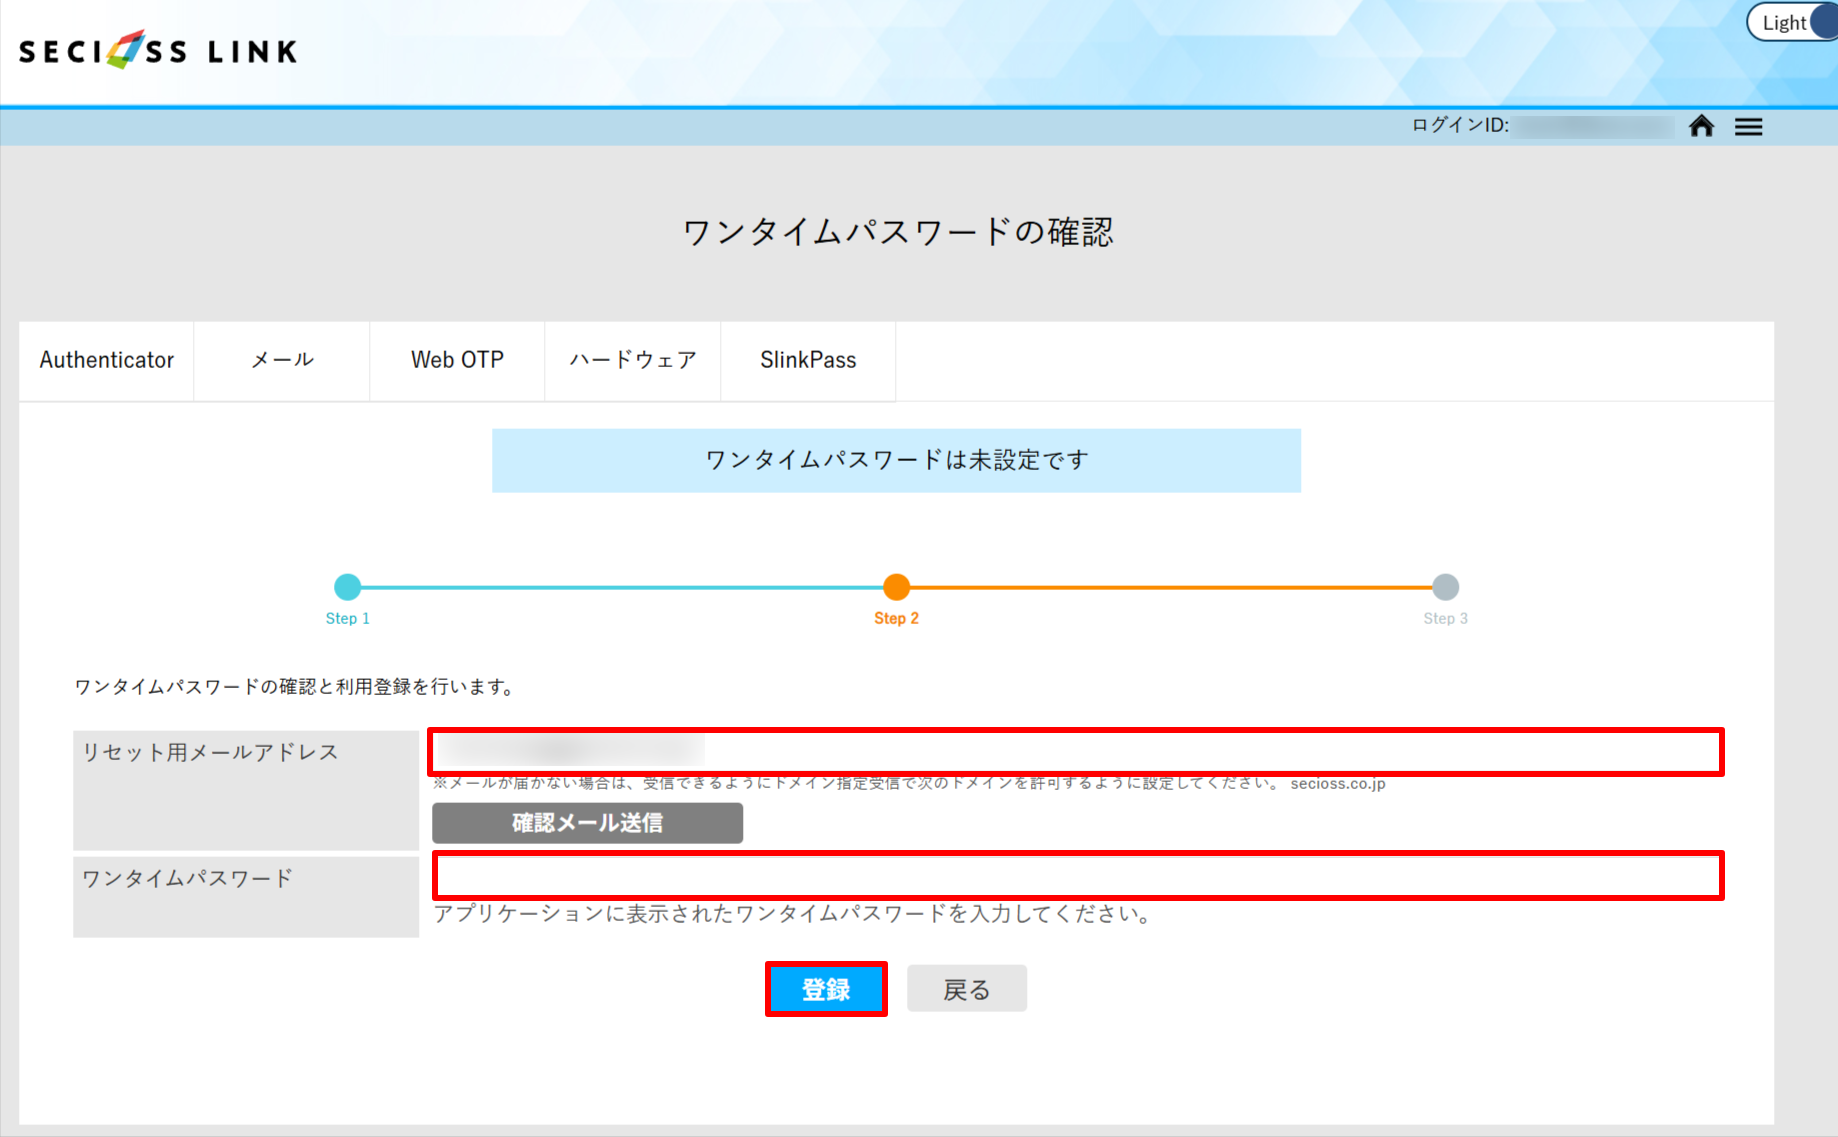Select the ハードウェア tab
1838x1137 pixels.
pos(633,360)
